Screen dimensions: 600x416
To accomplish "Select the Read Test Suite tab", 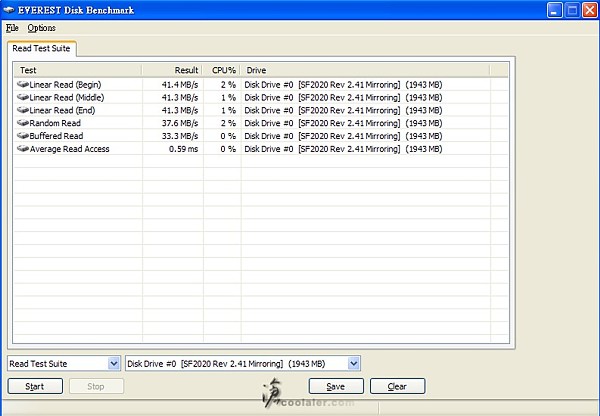I will click(x=41, y=49).
